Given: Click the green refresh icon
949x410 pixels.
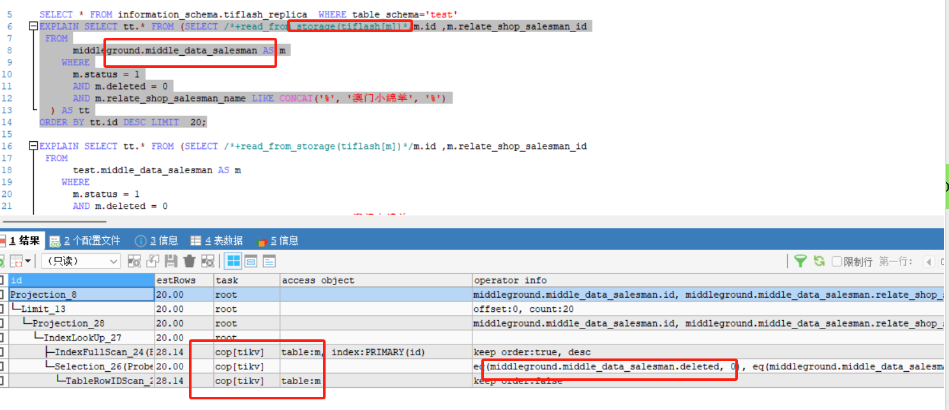Looking at the screenshot, I should (x=819, y=261).
